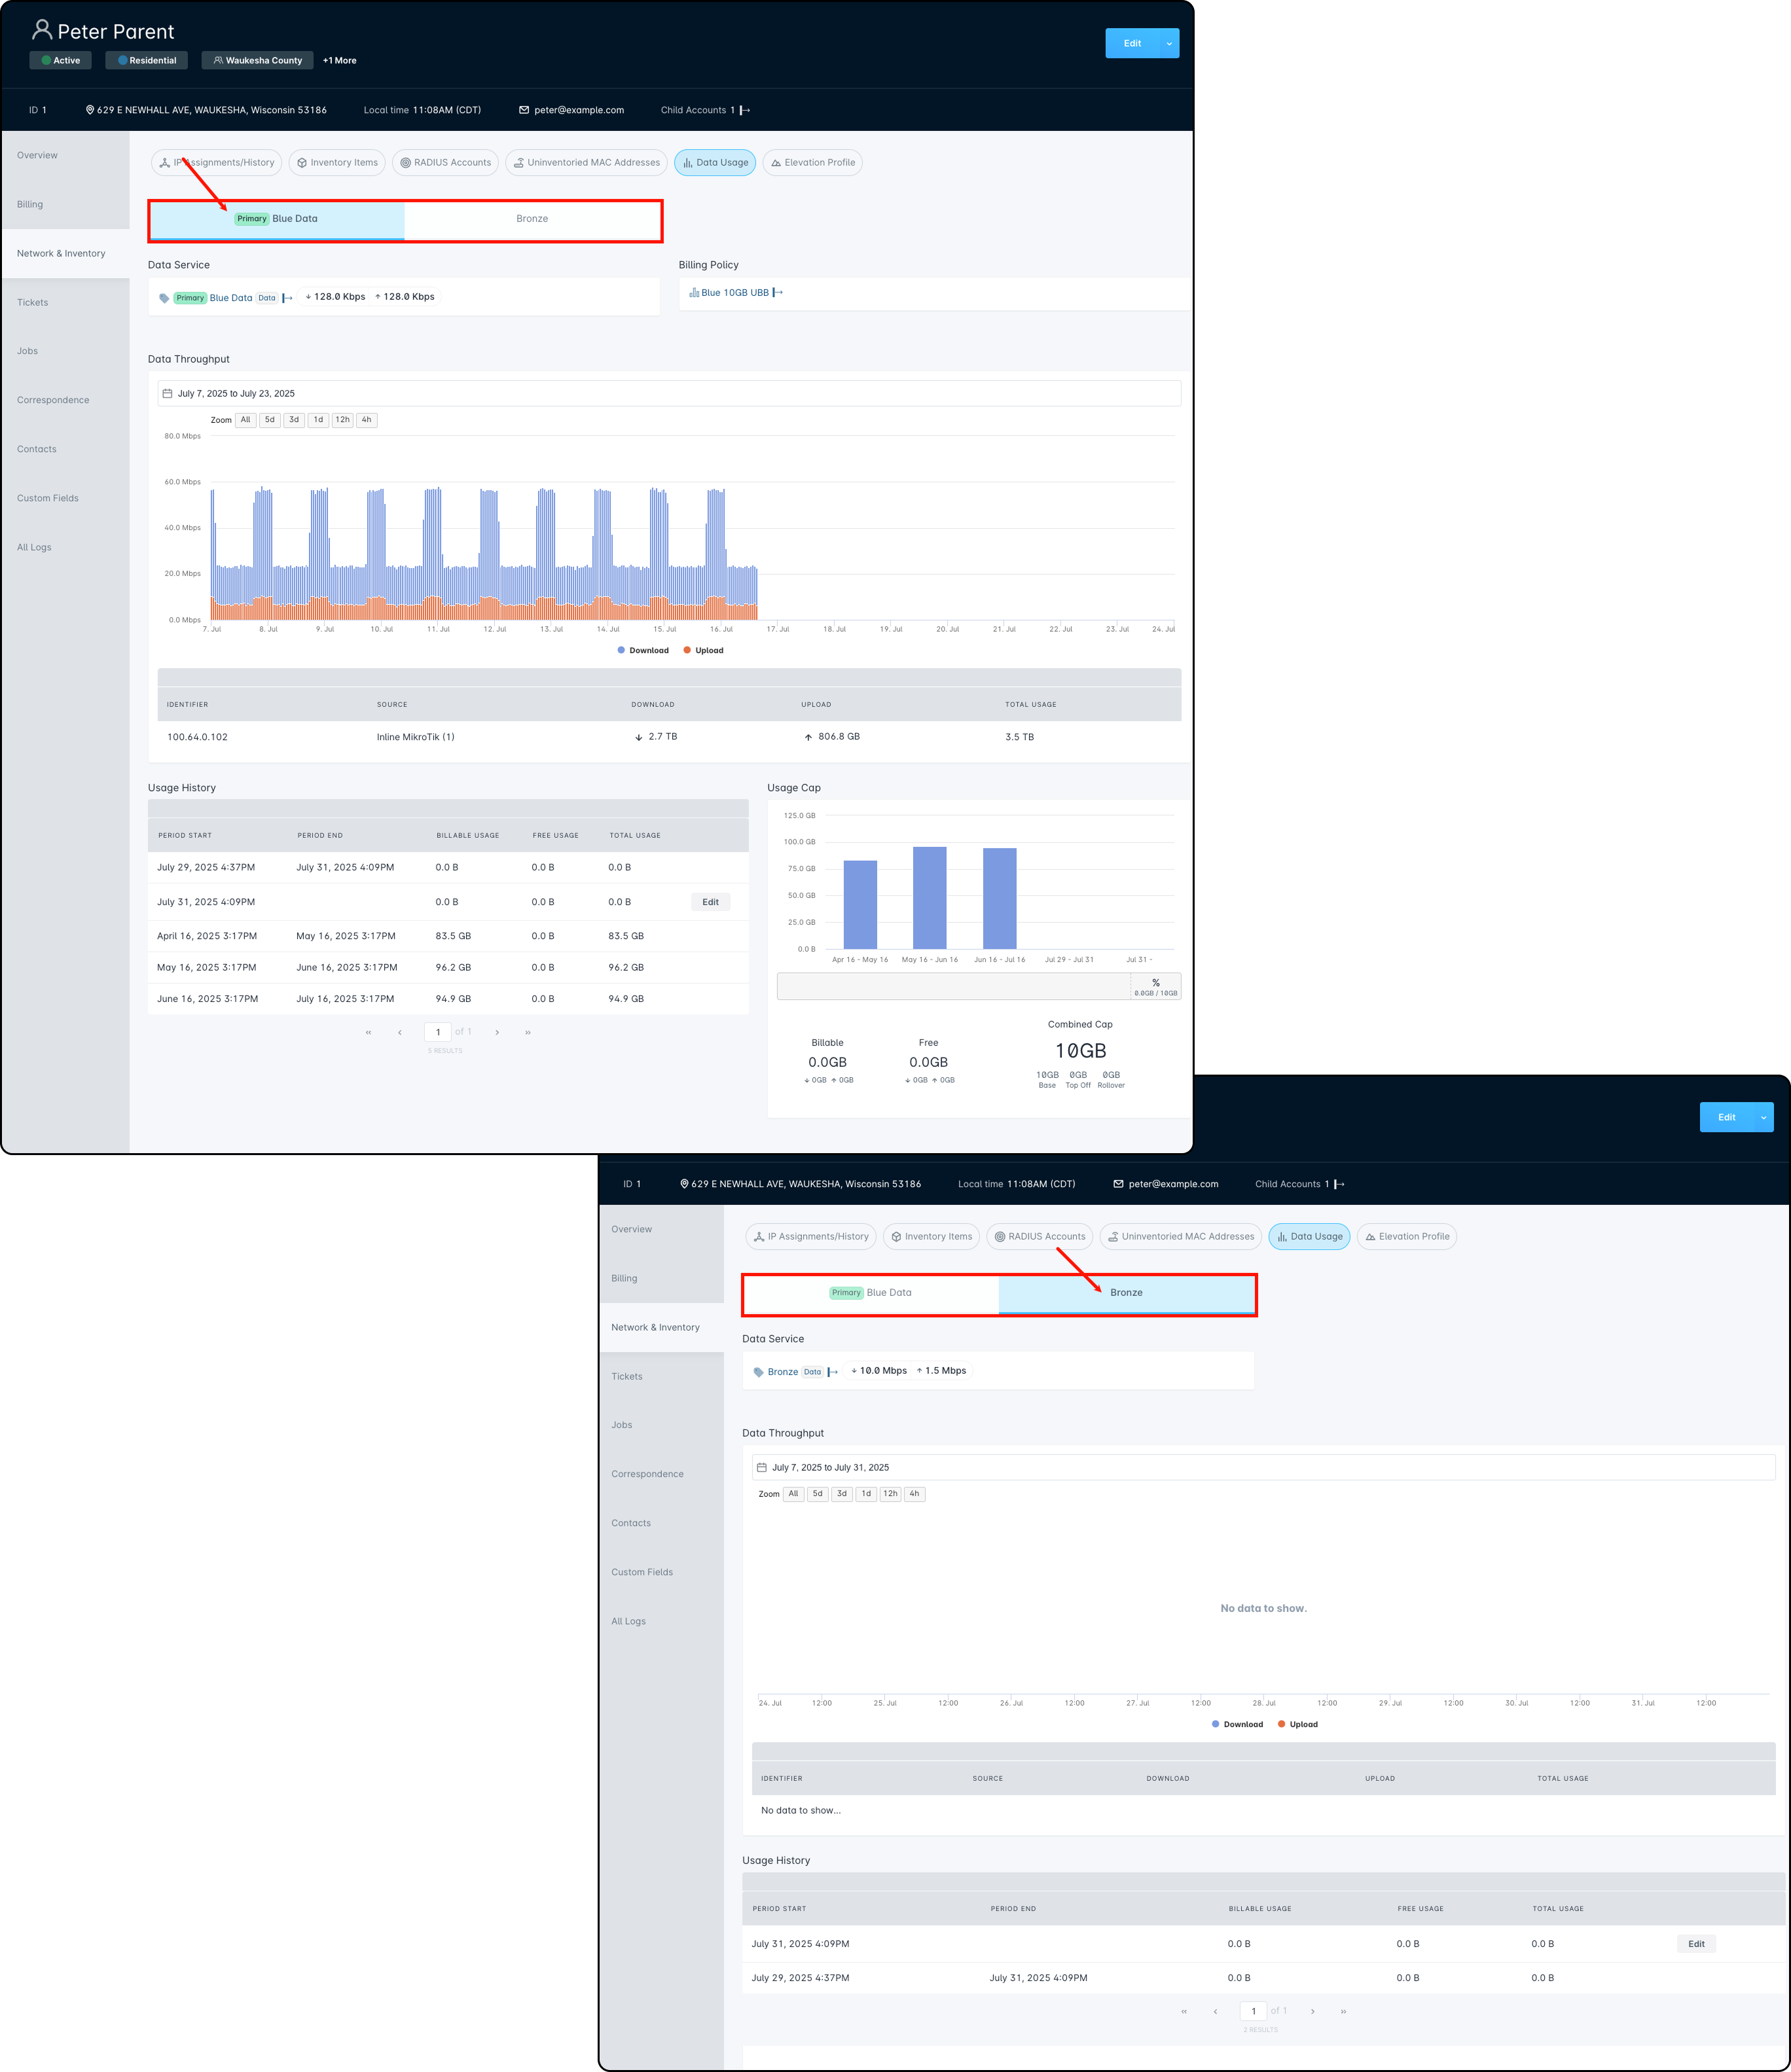Click the Child Accounts arrow icon in bottom window
This screenshot has width=1791, height=2072.
tap(1339, 1184)
